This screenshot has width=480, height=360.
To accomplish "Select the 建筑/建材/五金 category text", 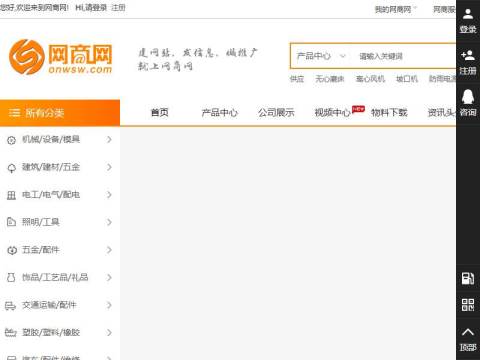I will point(51,167).
